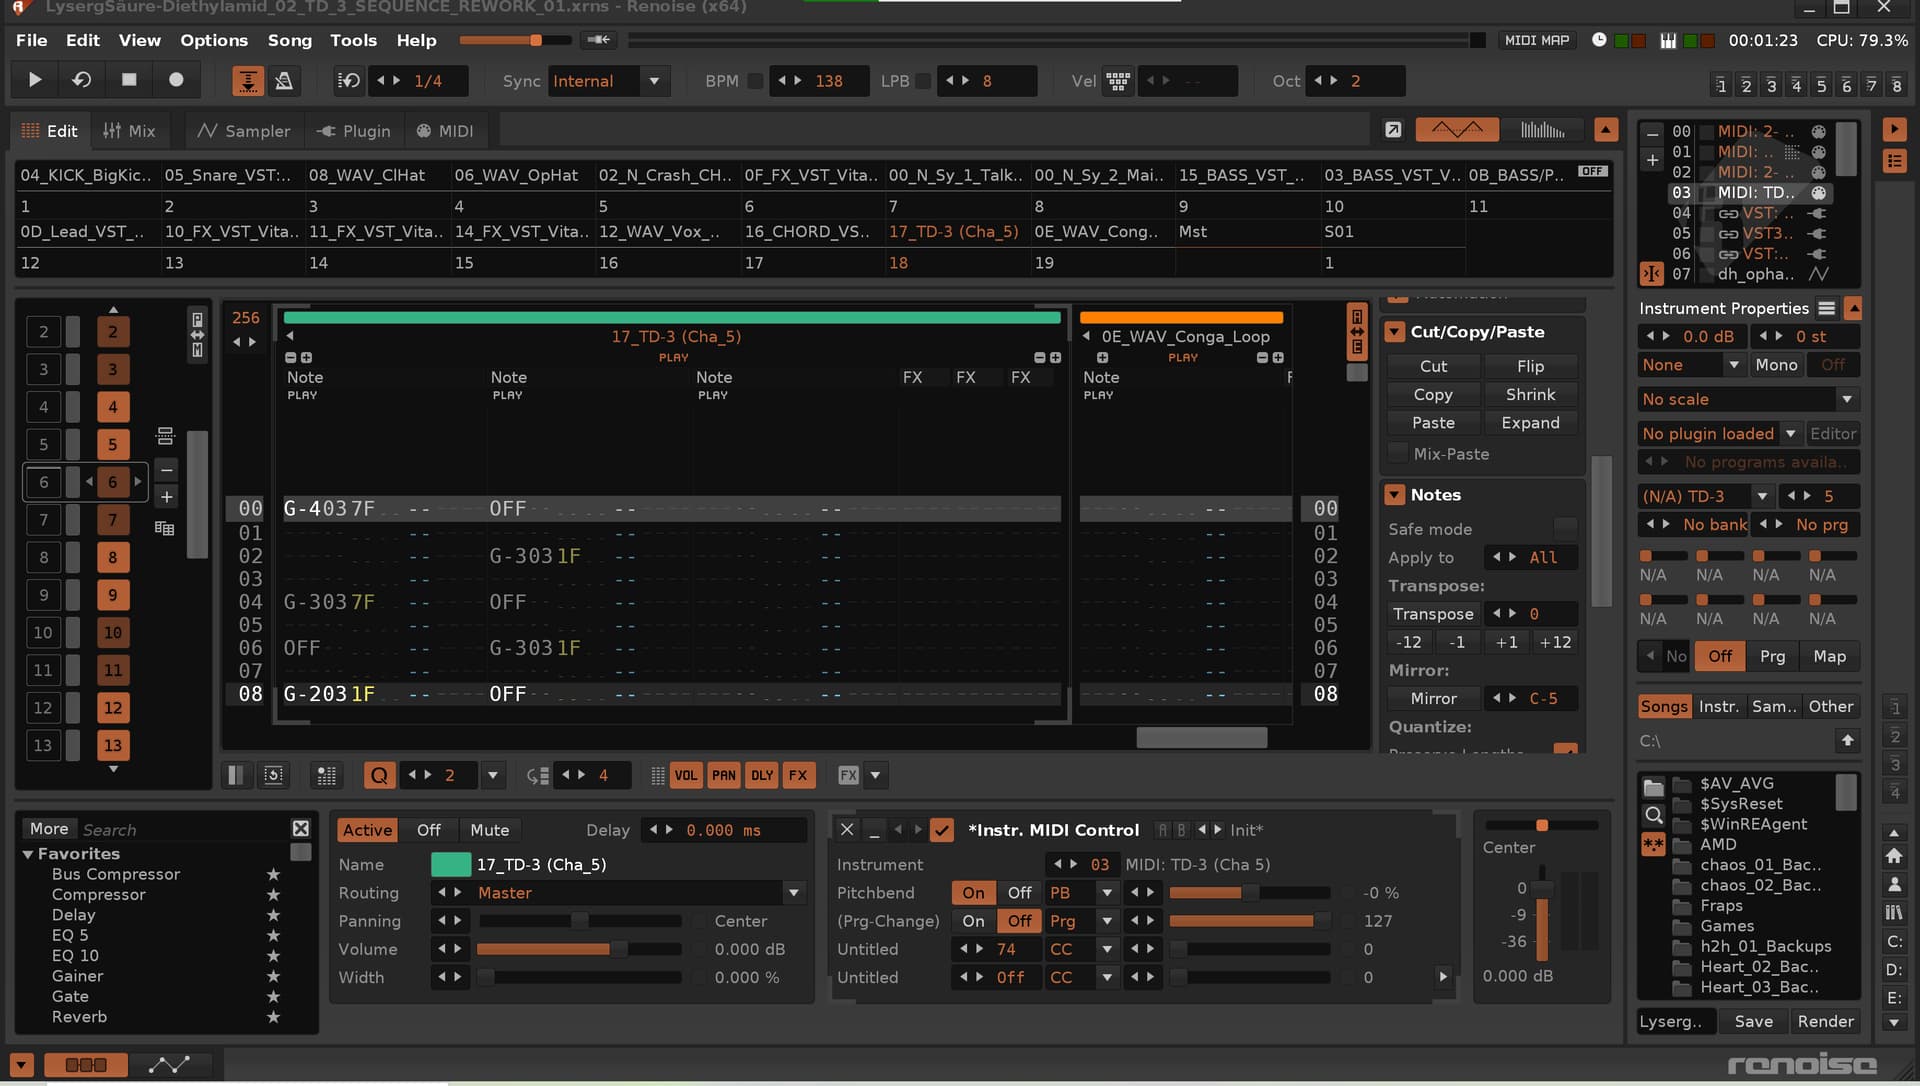Turn Pitchbend On in MIDI Control
Screen dimensions: 1920x1086
973,892
